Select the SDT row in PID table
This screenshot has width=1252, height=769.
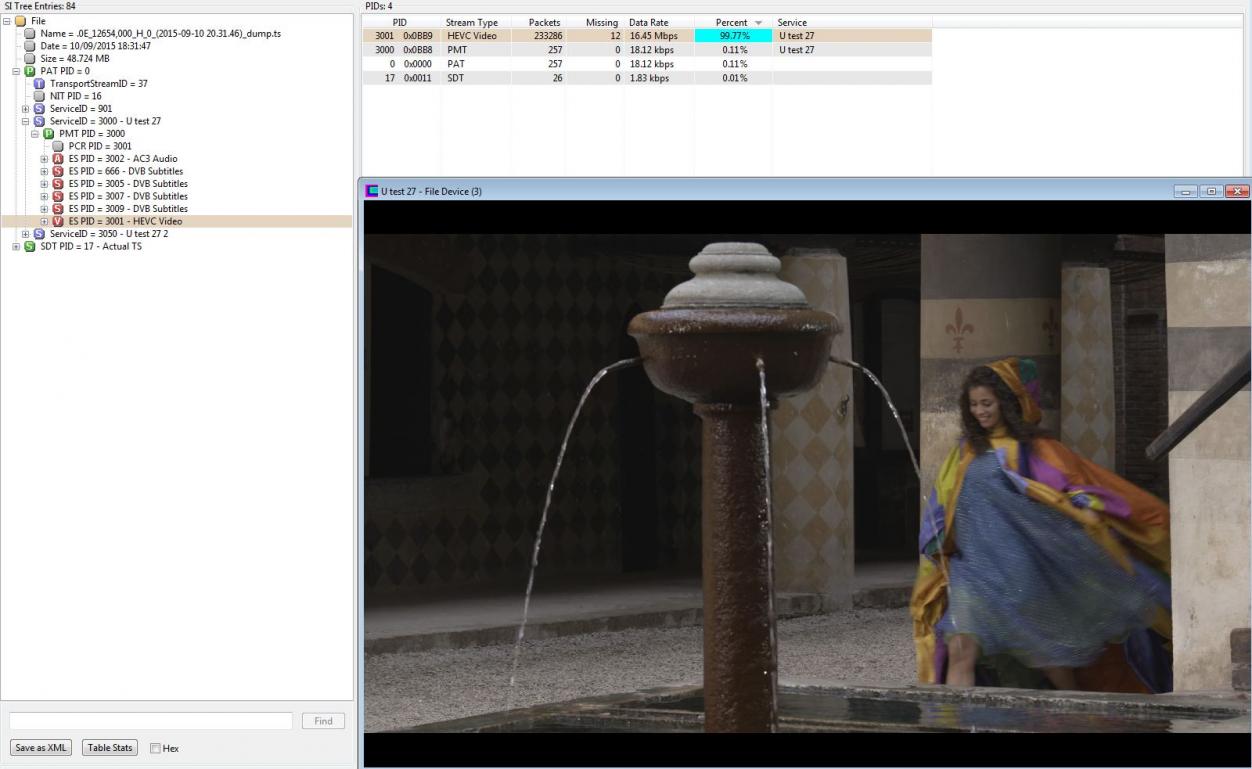[x=647, y=78]
